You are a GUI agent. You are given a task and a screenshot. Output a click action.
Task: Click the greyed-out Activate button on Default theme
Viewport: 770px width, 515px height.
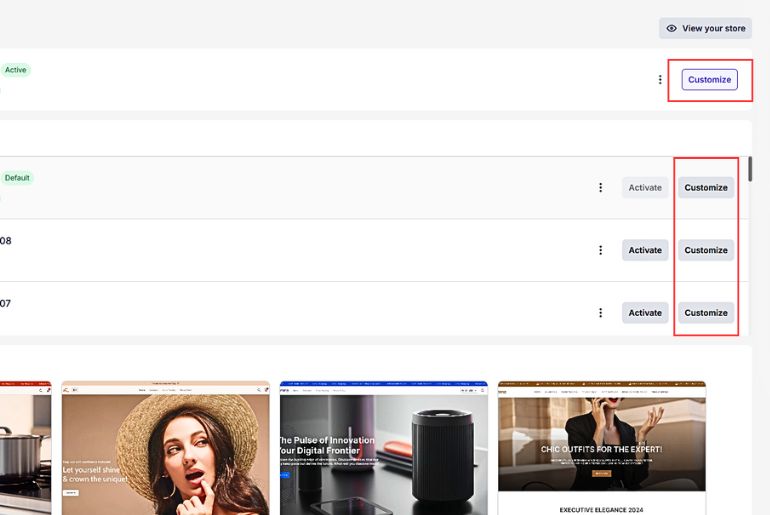645,188
